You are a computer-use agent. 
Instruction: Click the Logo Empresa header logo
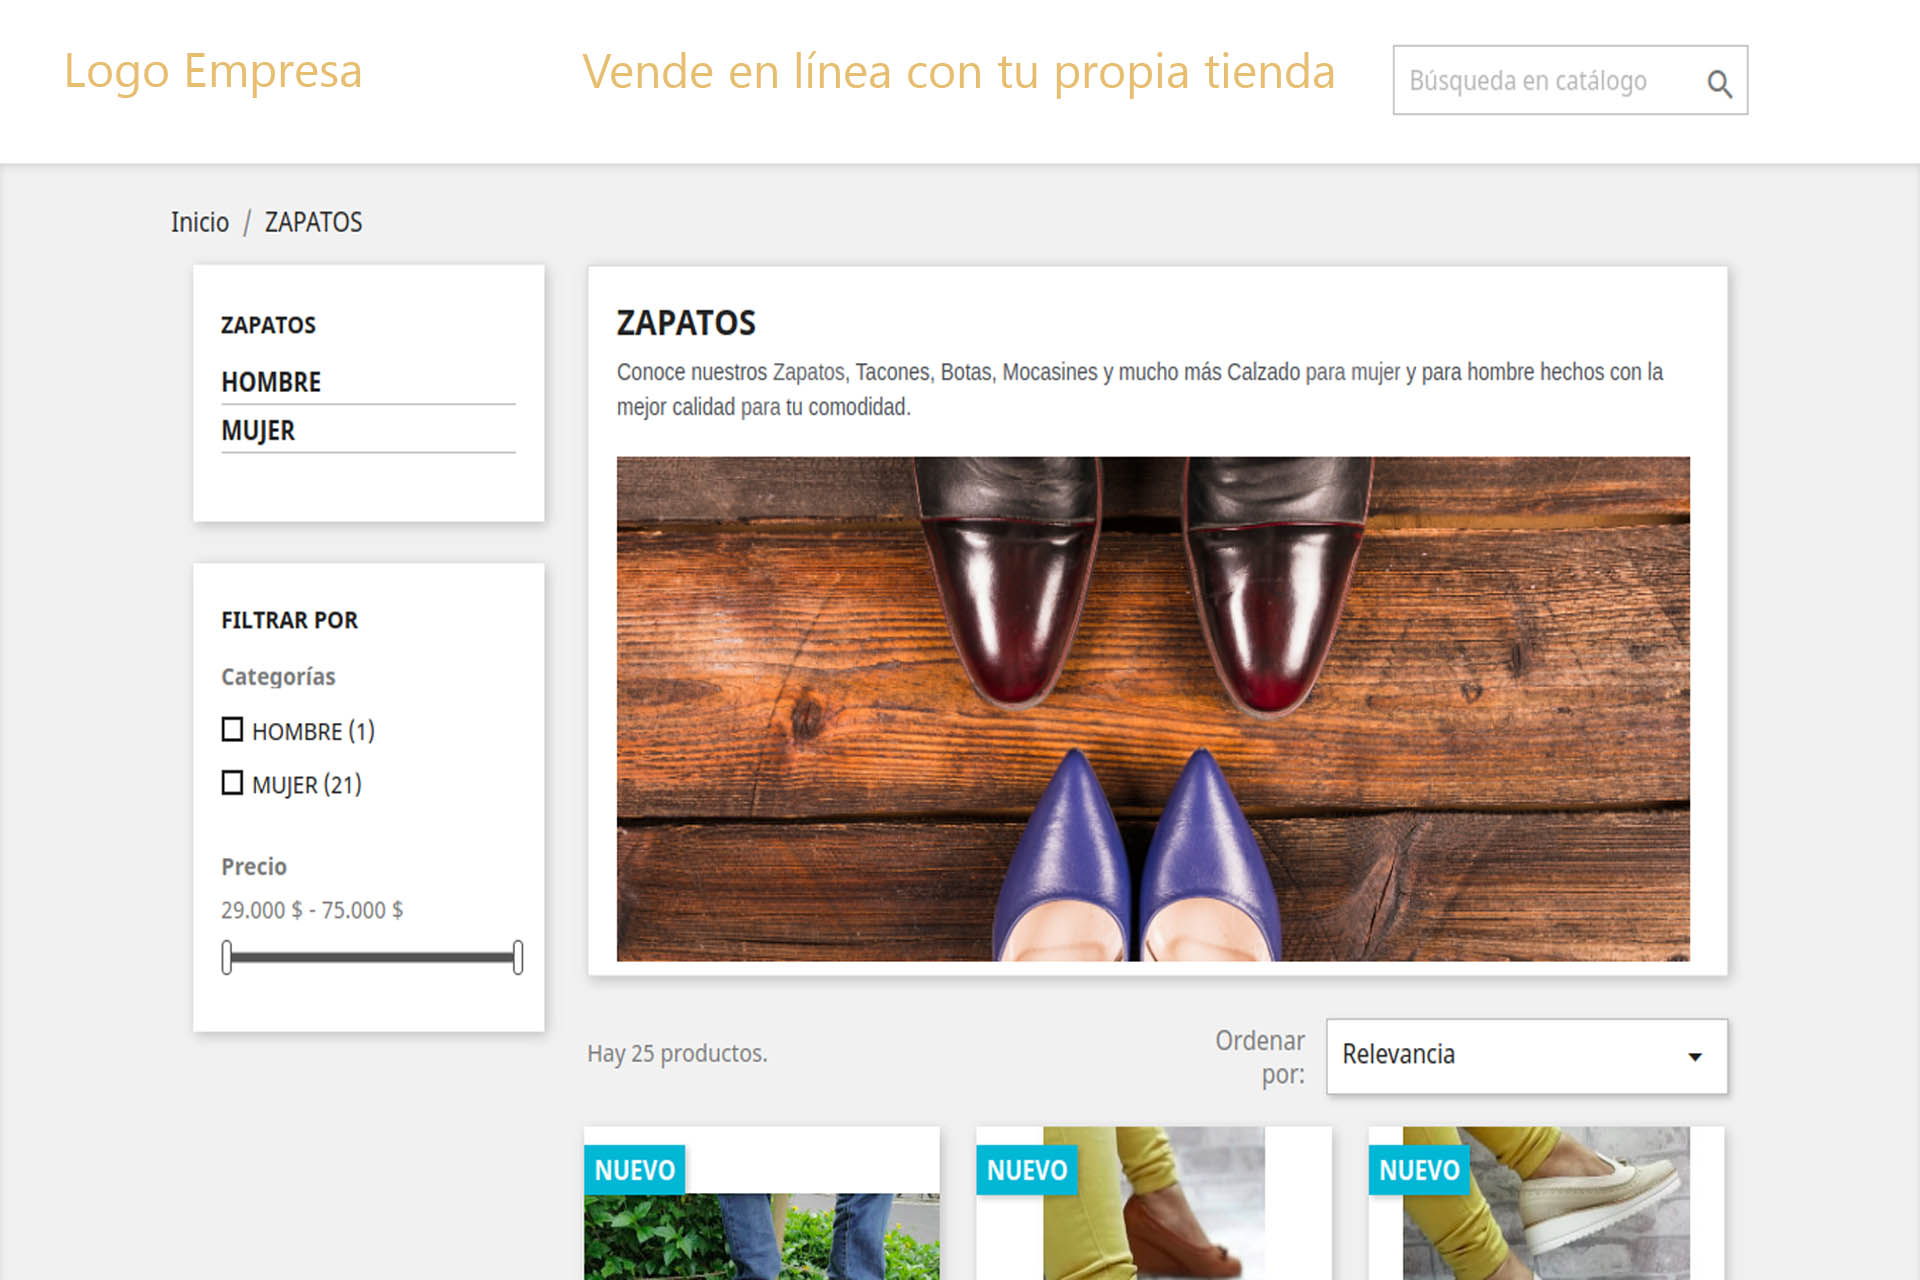pos(213,71)
